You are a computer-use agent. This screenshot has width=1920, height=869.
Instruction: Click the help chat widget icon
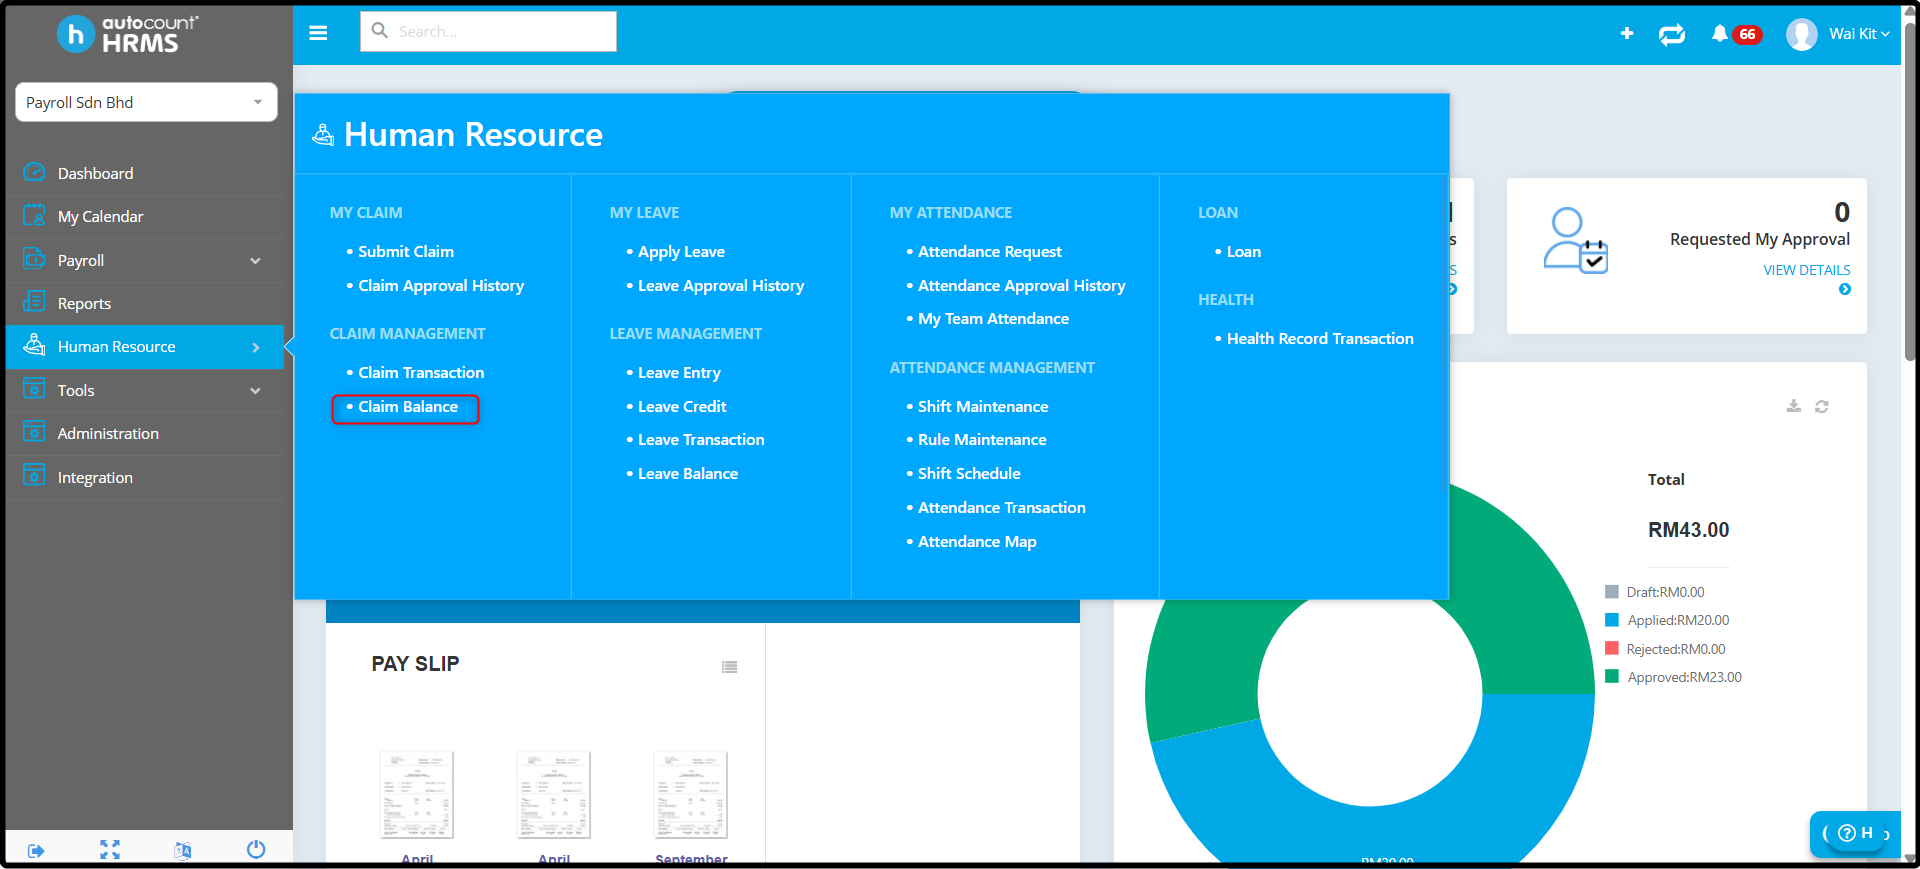[1847, 833]
